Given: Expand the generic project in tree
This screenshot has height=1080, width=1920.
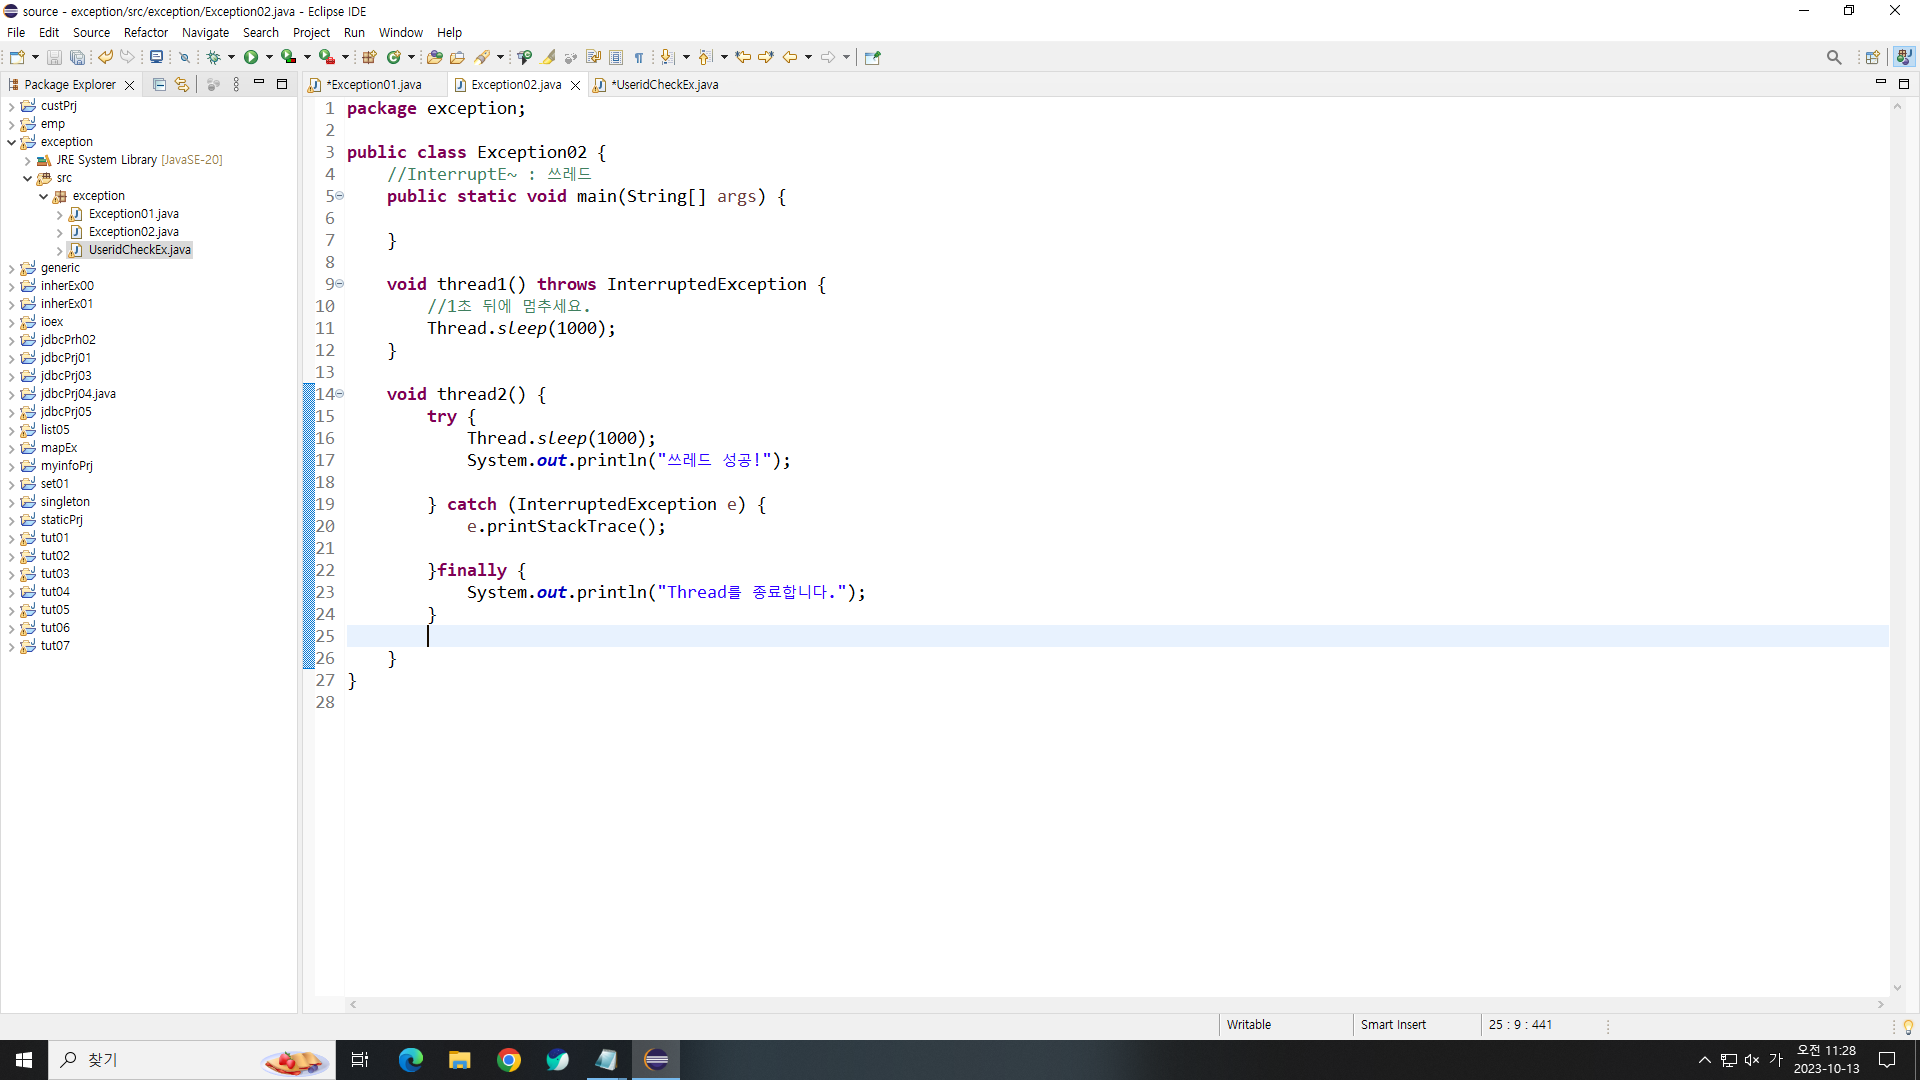Looking at the screenshot, I should [12, 268].
